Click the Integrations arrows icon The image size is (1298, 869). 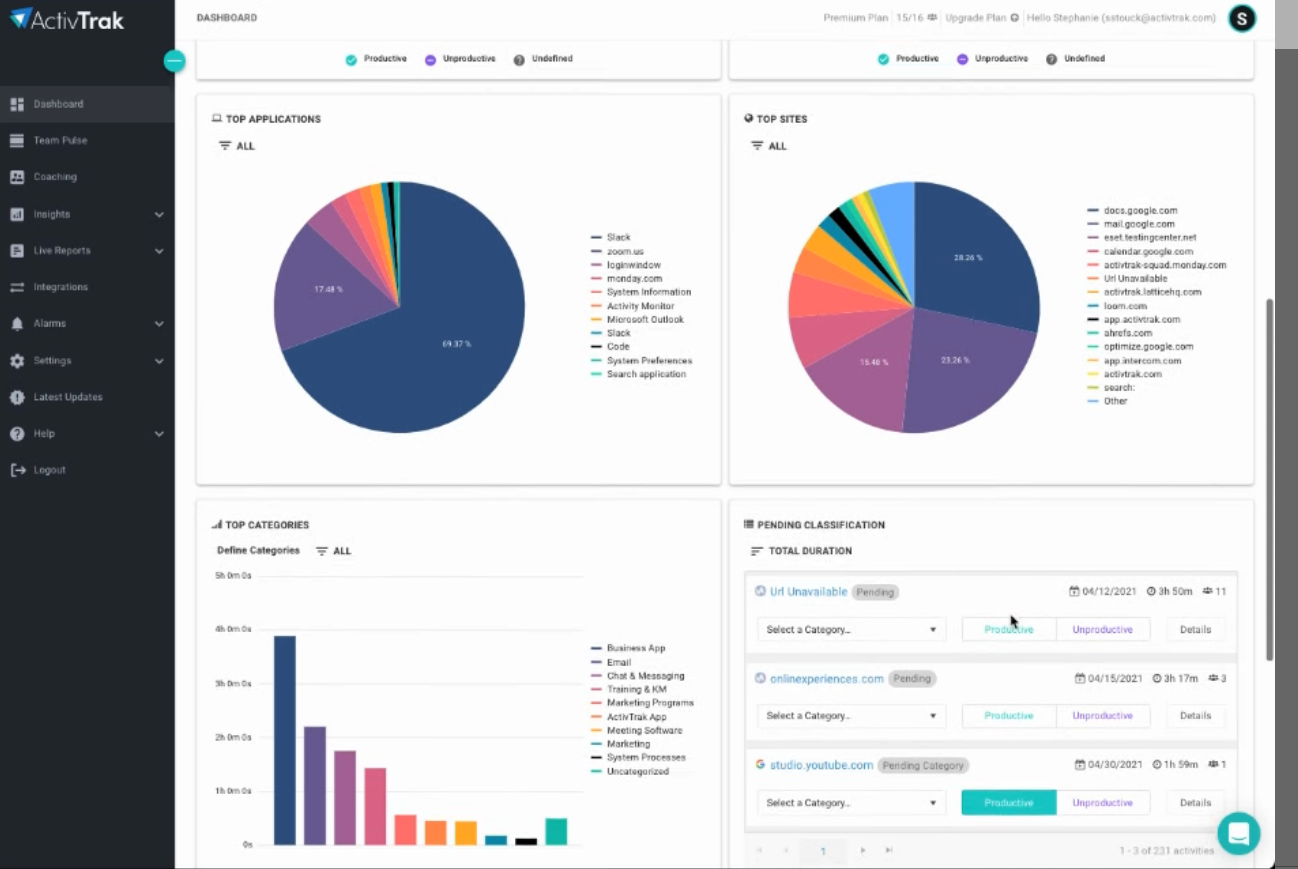pyautogui.click(x=17, y=287)
